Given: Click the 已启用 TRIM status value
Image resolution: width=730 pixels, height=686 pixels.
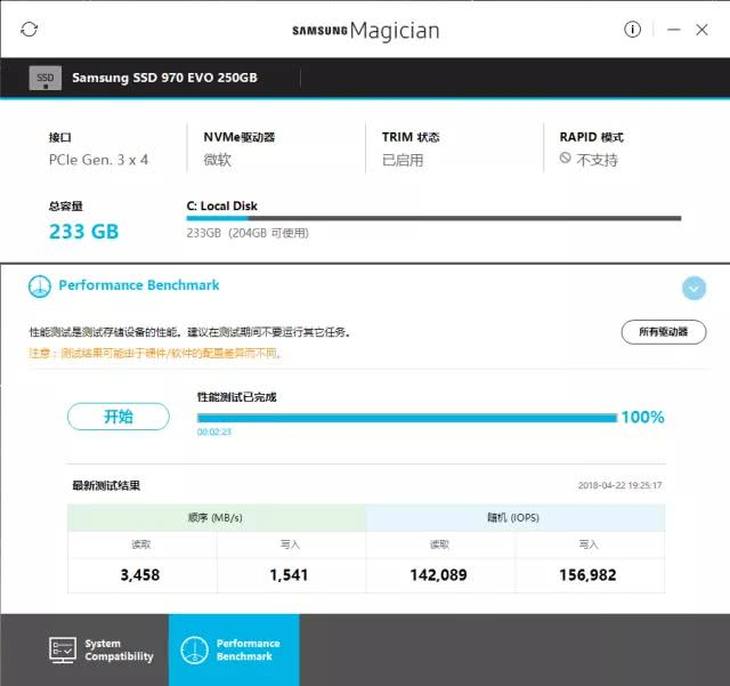Looking at the screenshot, I should (403, 160).
